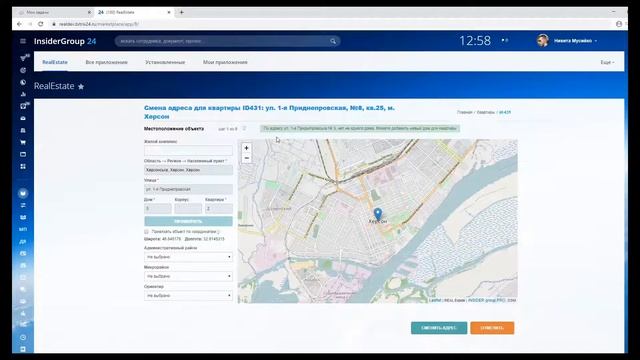Reload the page with the refresh icon

pos(40,24)
